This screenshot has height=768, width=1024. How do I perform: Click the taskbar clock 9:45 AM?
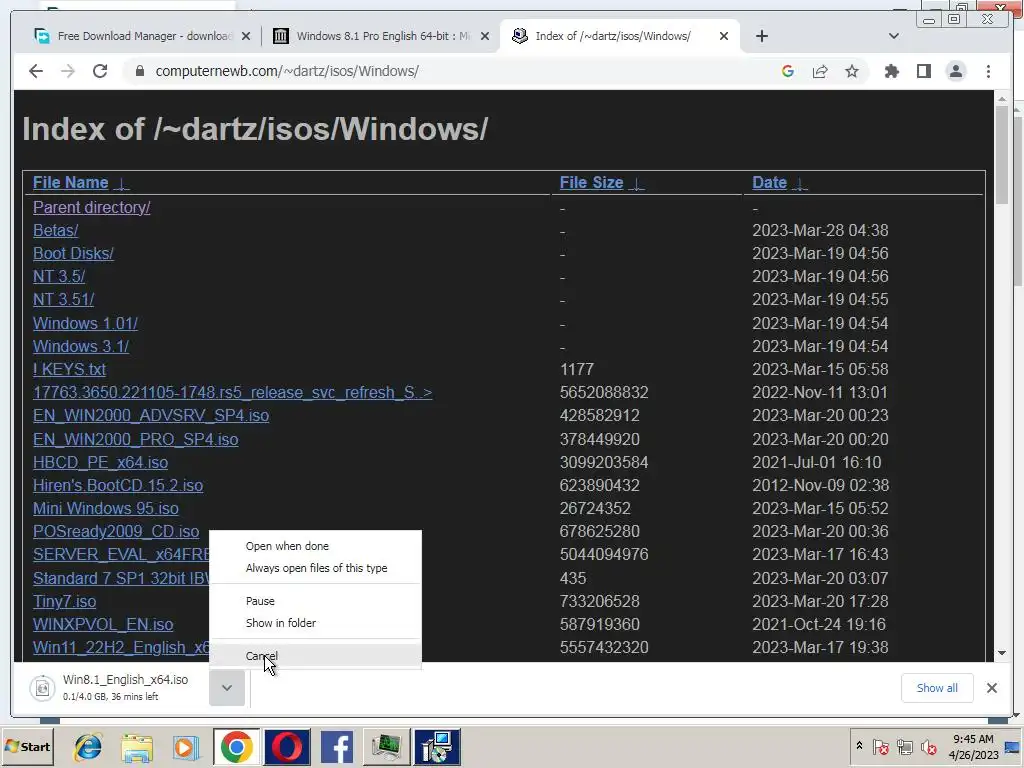tap(973, 739)
